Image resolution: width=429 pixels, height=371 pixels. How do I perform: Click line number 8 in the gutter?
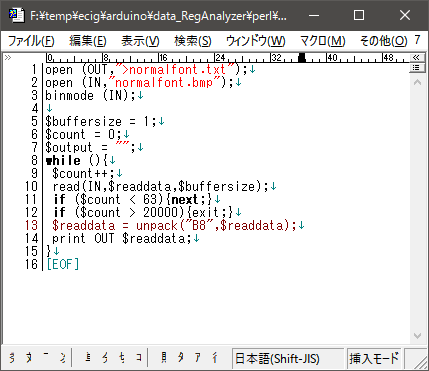(35, 160)
